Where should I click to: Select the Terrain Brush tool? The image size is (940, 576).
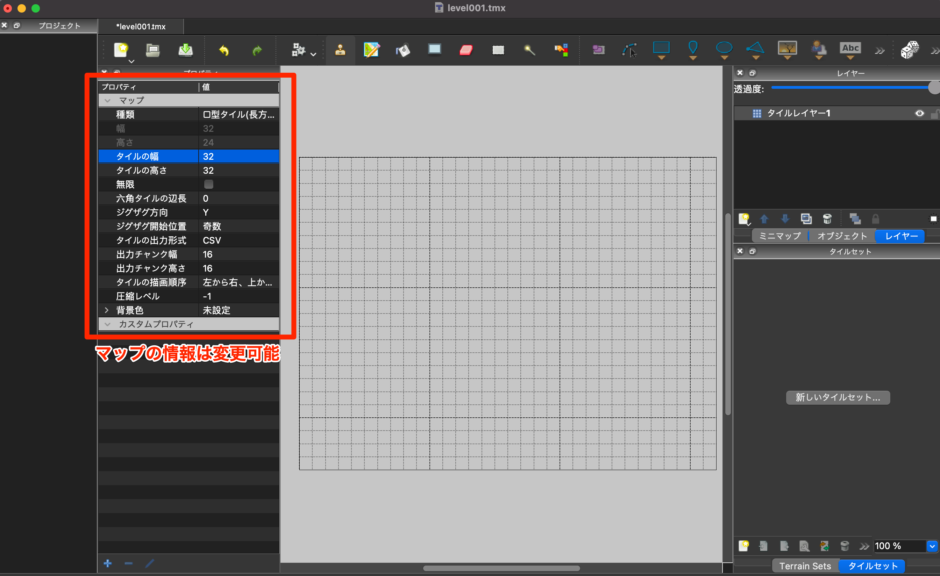point(372,50)
